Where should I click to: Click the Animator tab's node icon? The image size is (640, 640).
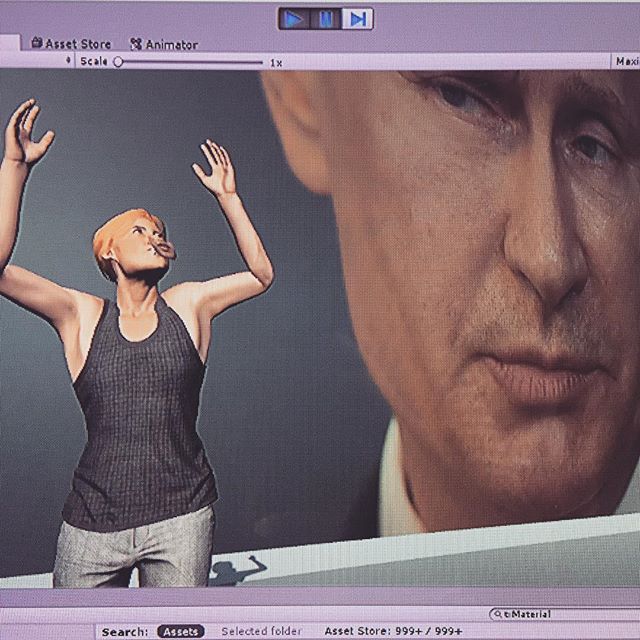point(136,44)
